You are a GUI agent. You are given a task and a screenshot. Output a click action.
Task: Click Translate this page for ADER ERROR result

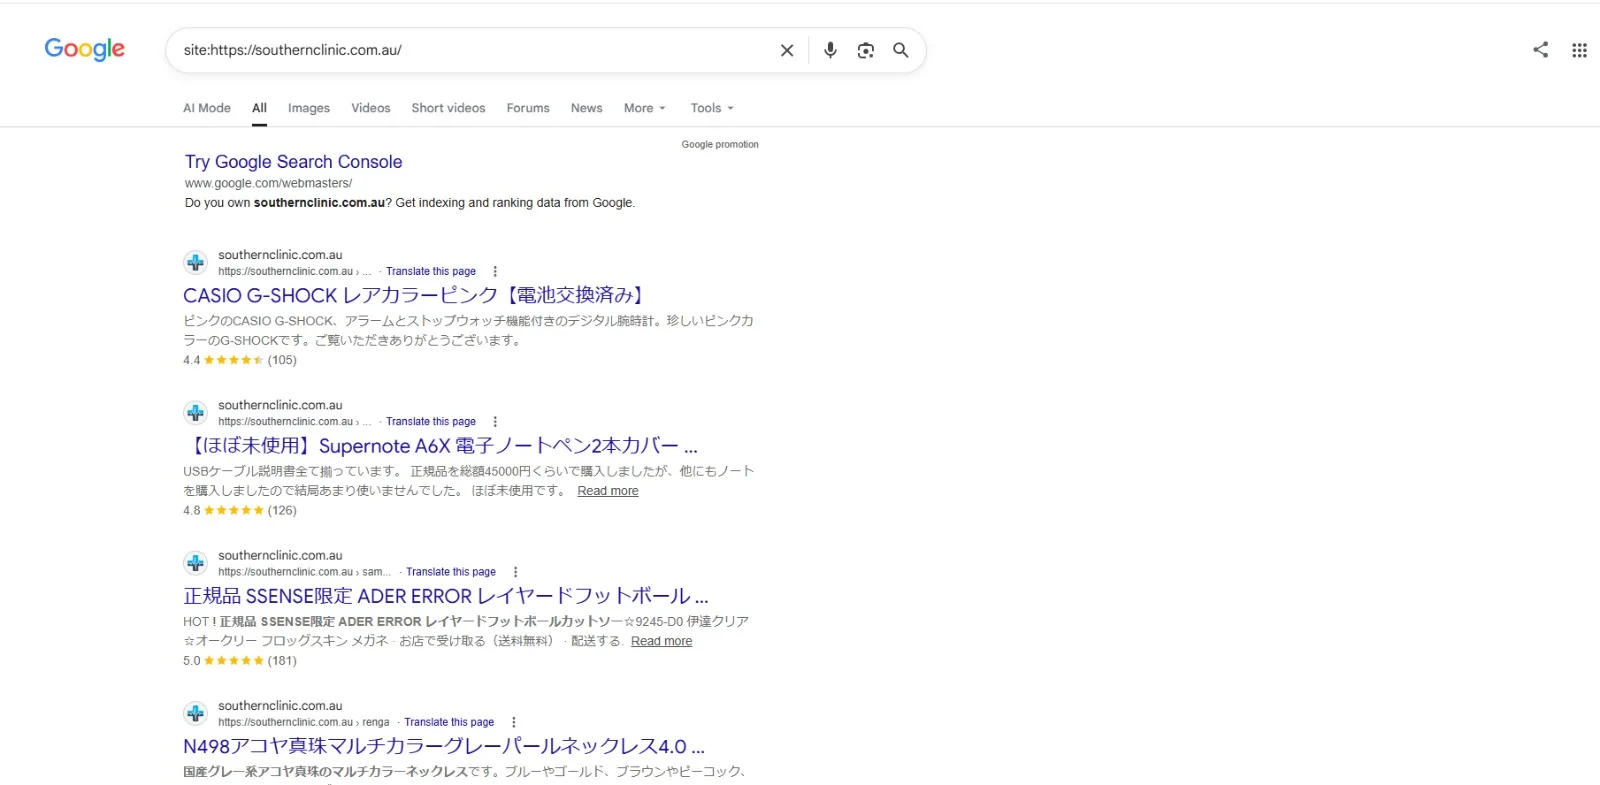451,572
